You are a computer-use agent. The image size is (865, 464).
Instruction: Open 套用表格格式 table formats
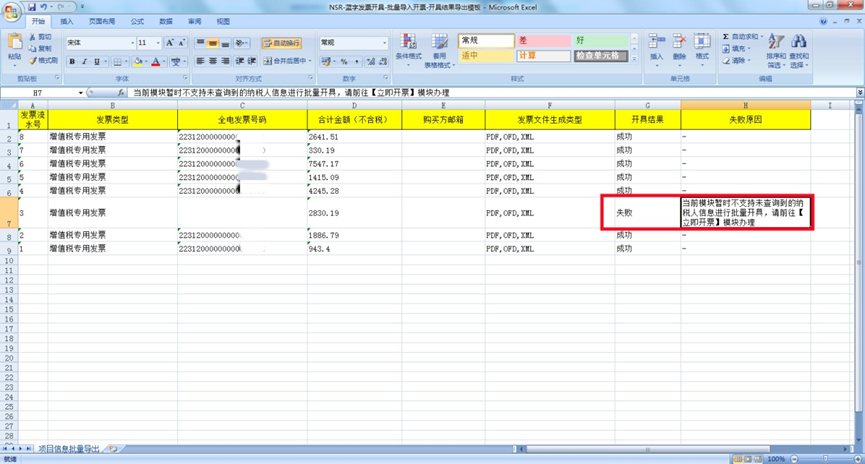[439, 50]
